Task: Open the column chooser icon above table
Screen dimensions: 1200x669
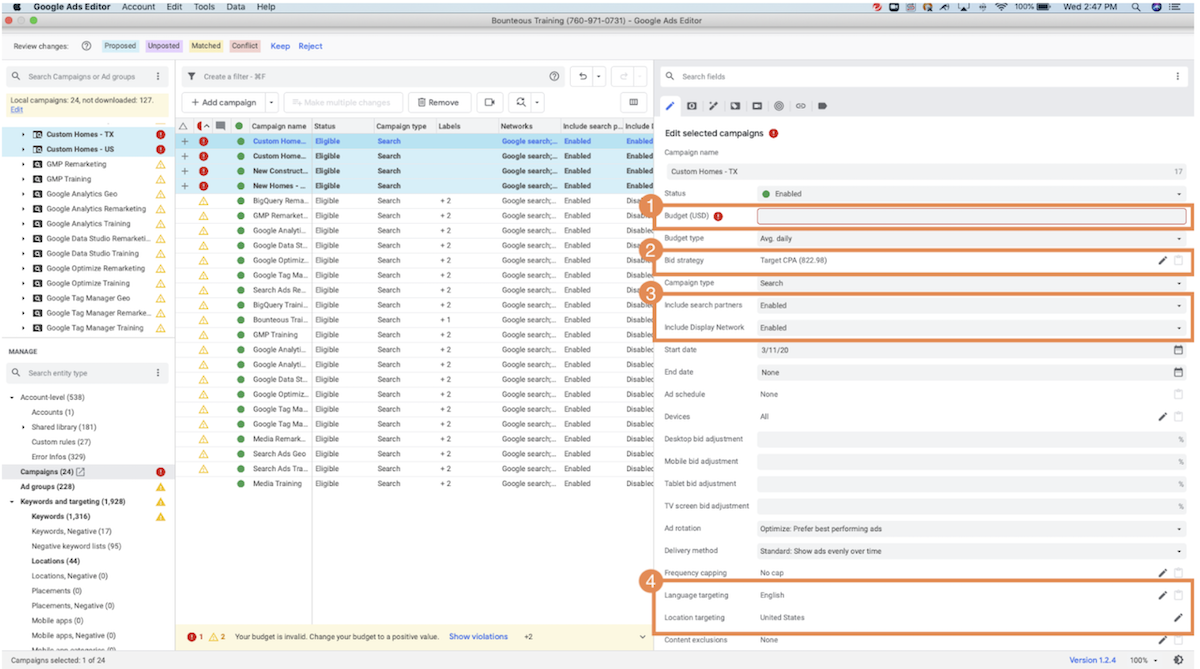Action: pyautogui.click(x=633, y=102)
